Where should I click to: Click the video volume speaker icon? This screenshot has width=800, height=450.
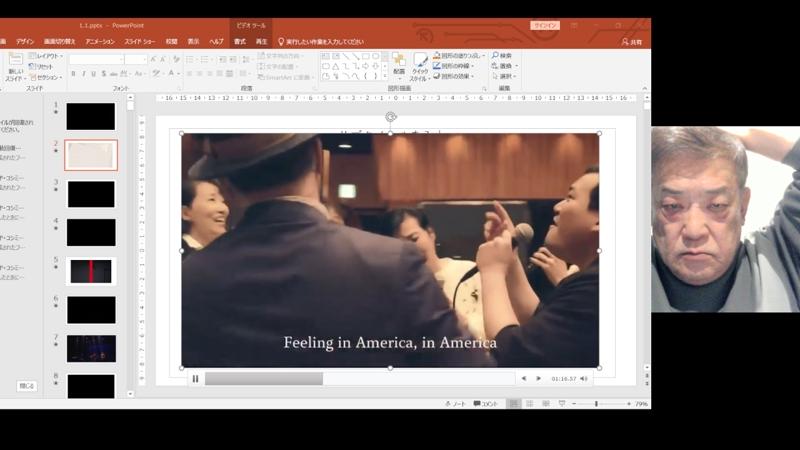584,379
